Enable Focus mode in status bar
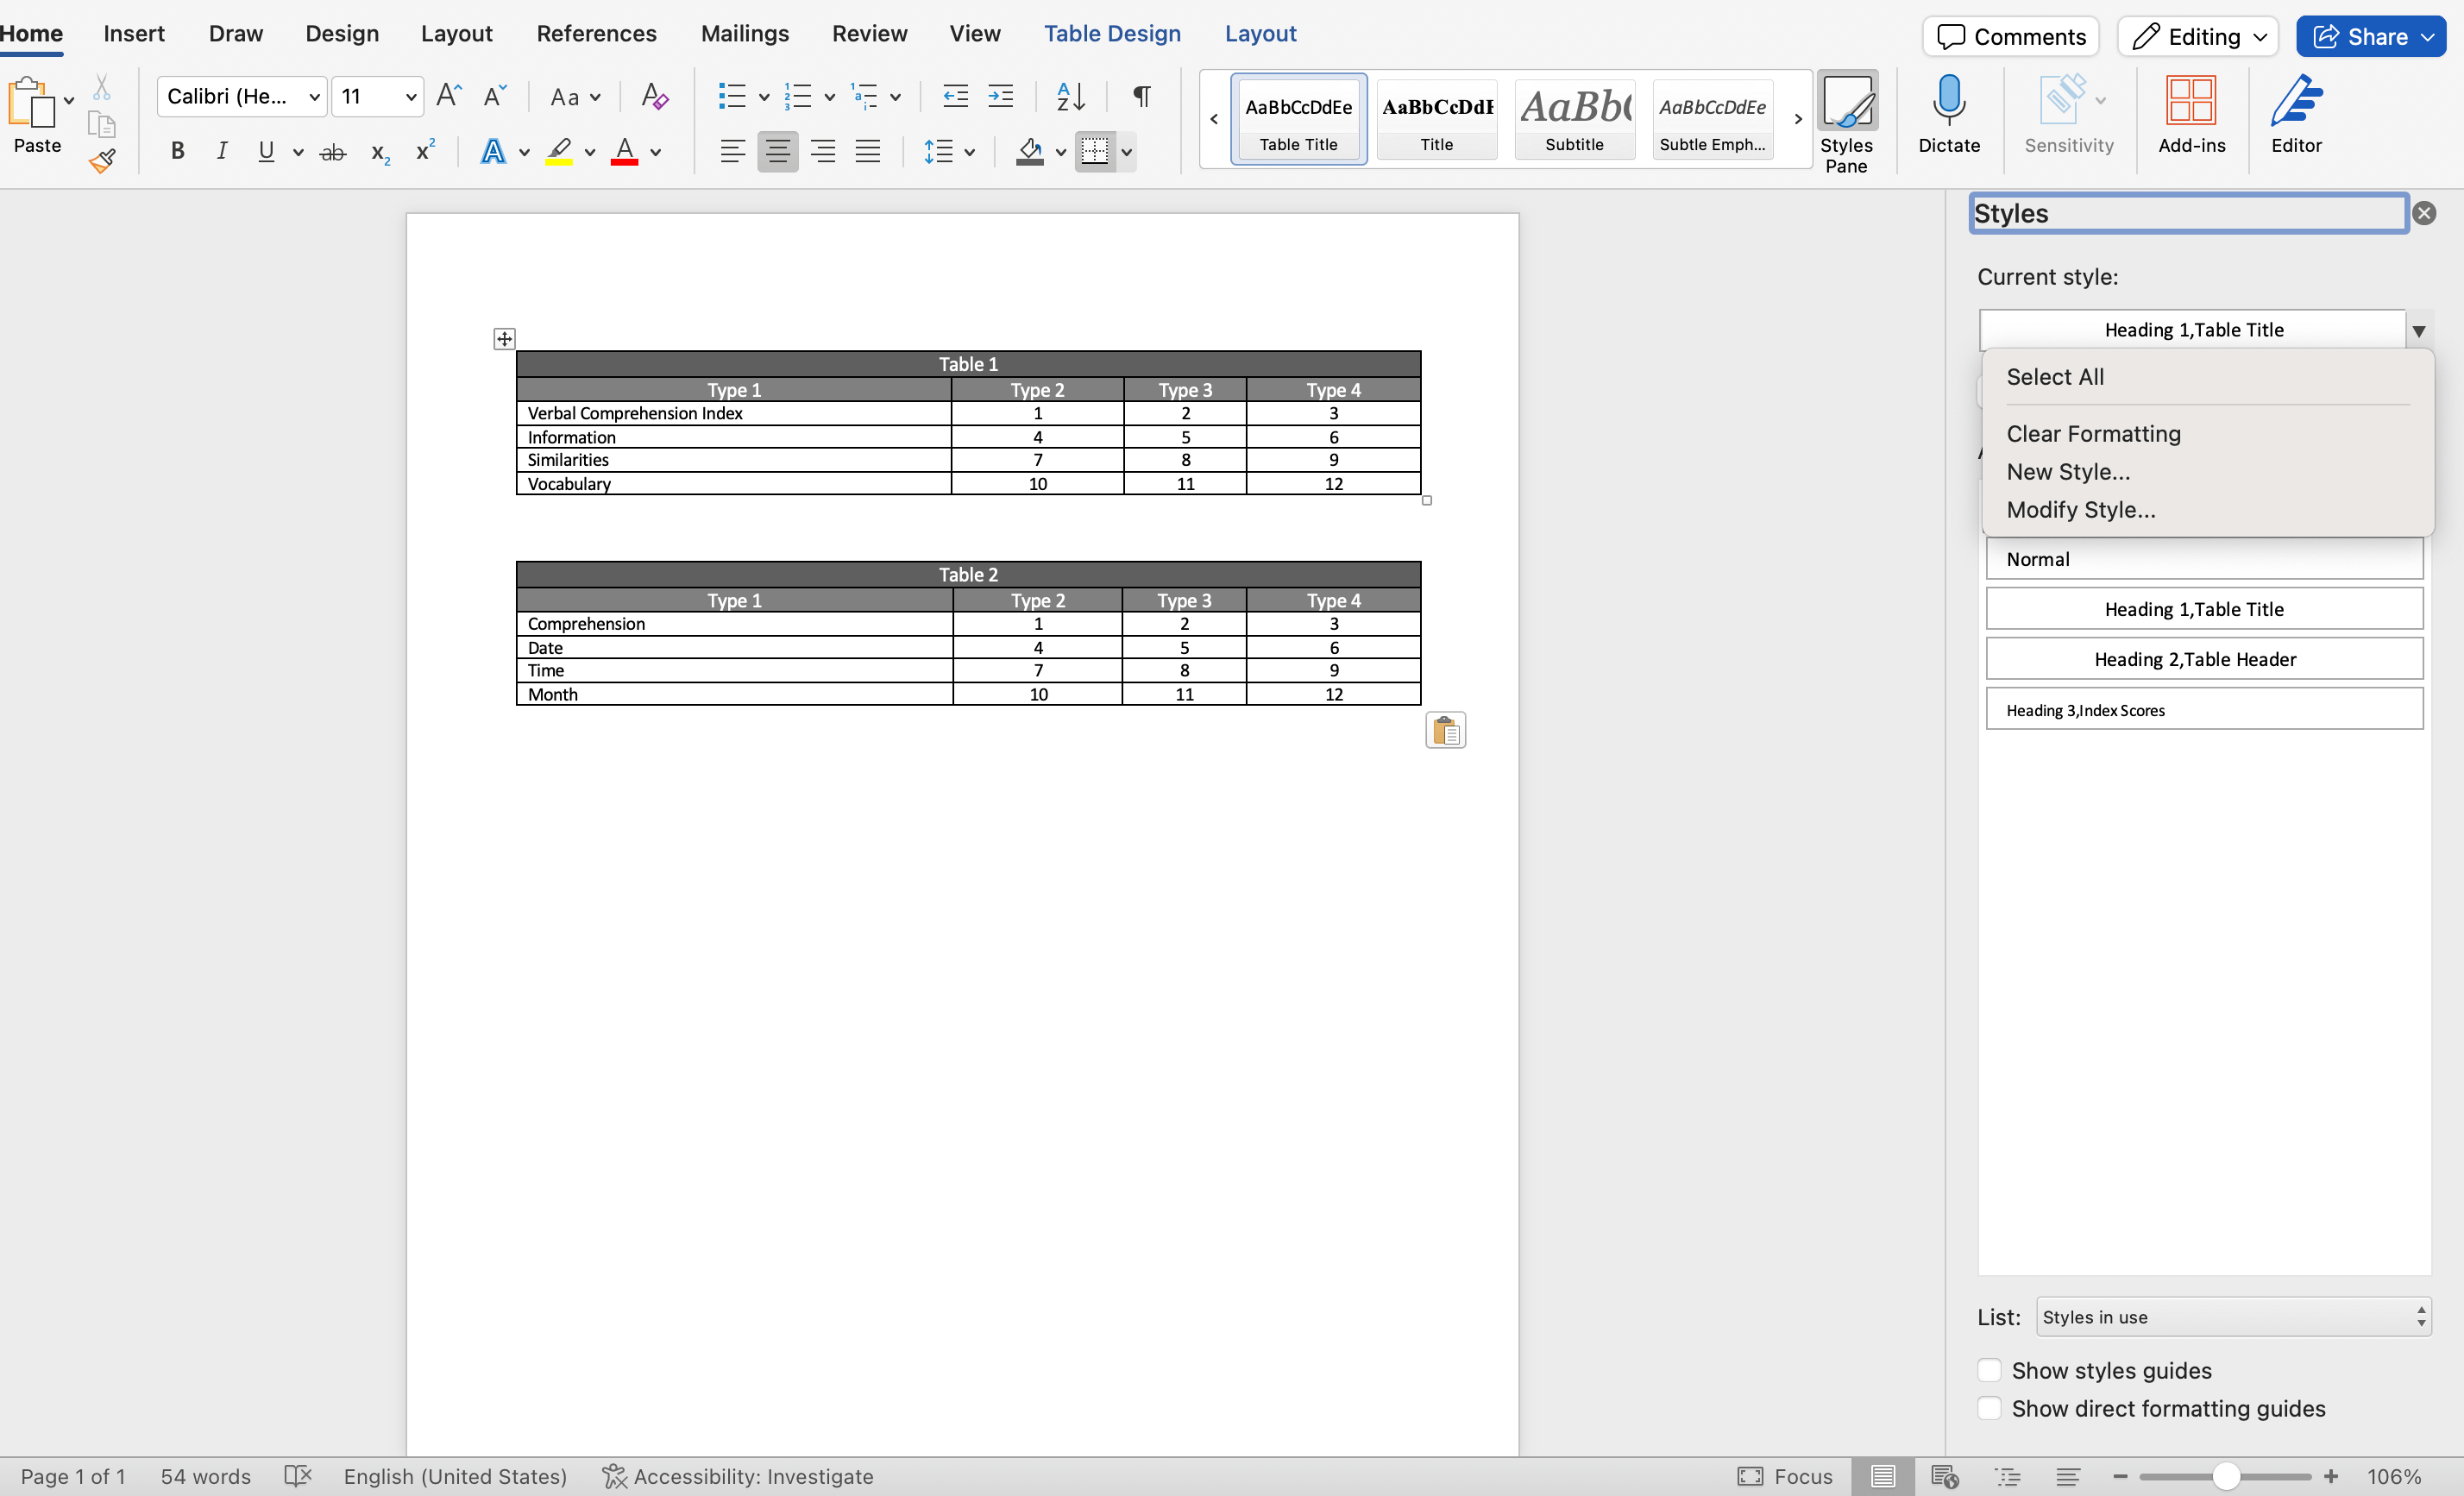The height and width of the screenshot is (1496, 2464). (1784, 1476)
